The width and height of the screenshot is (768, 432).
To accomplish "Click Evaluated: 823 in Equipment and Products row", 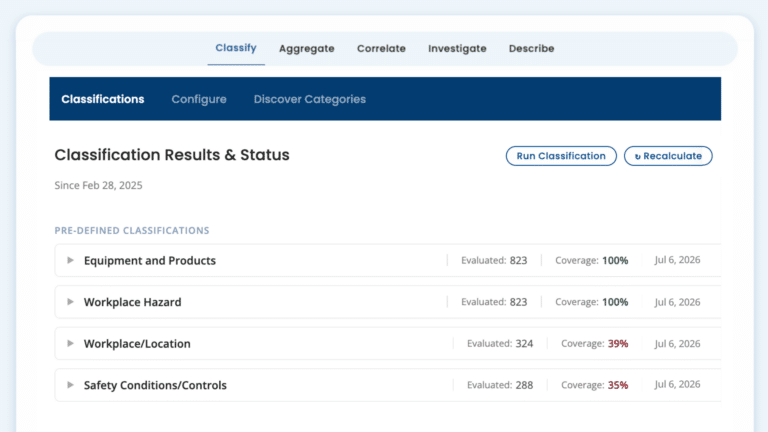I will [x=494, y=261].
